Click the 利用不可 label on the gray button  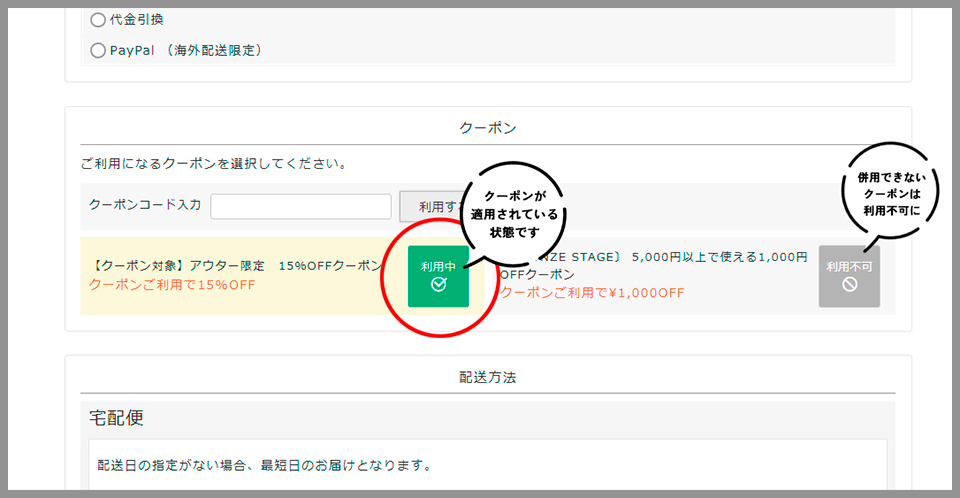click(849, 267)
